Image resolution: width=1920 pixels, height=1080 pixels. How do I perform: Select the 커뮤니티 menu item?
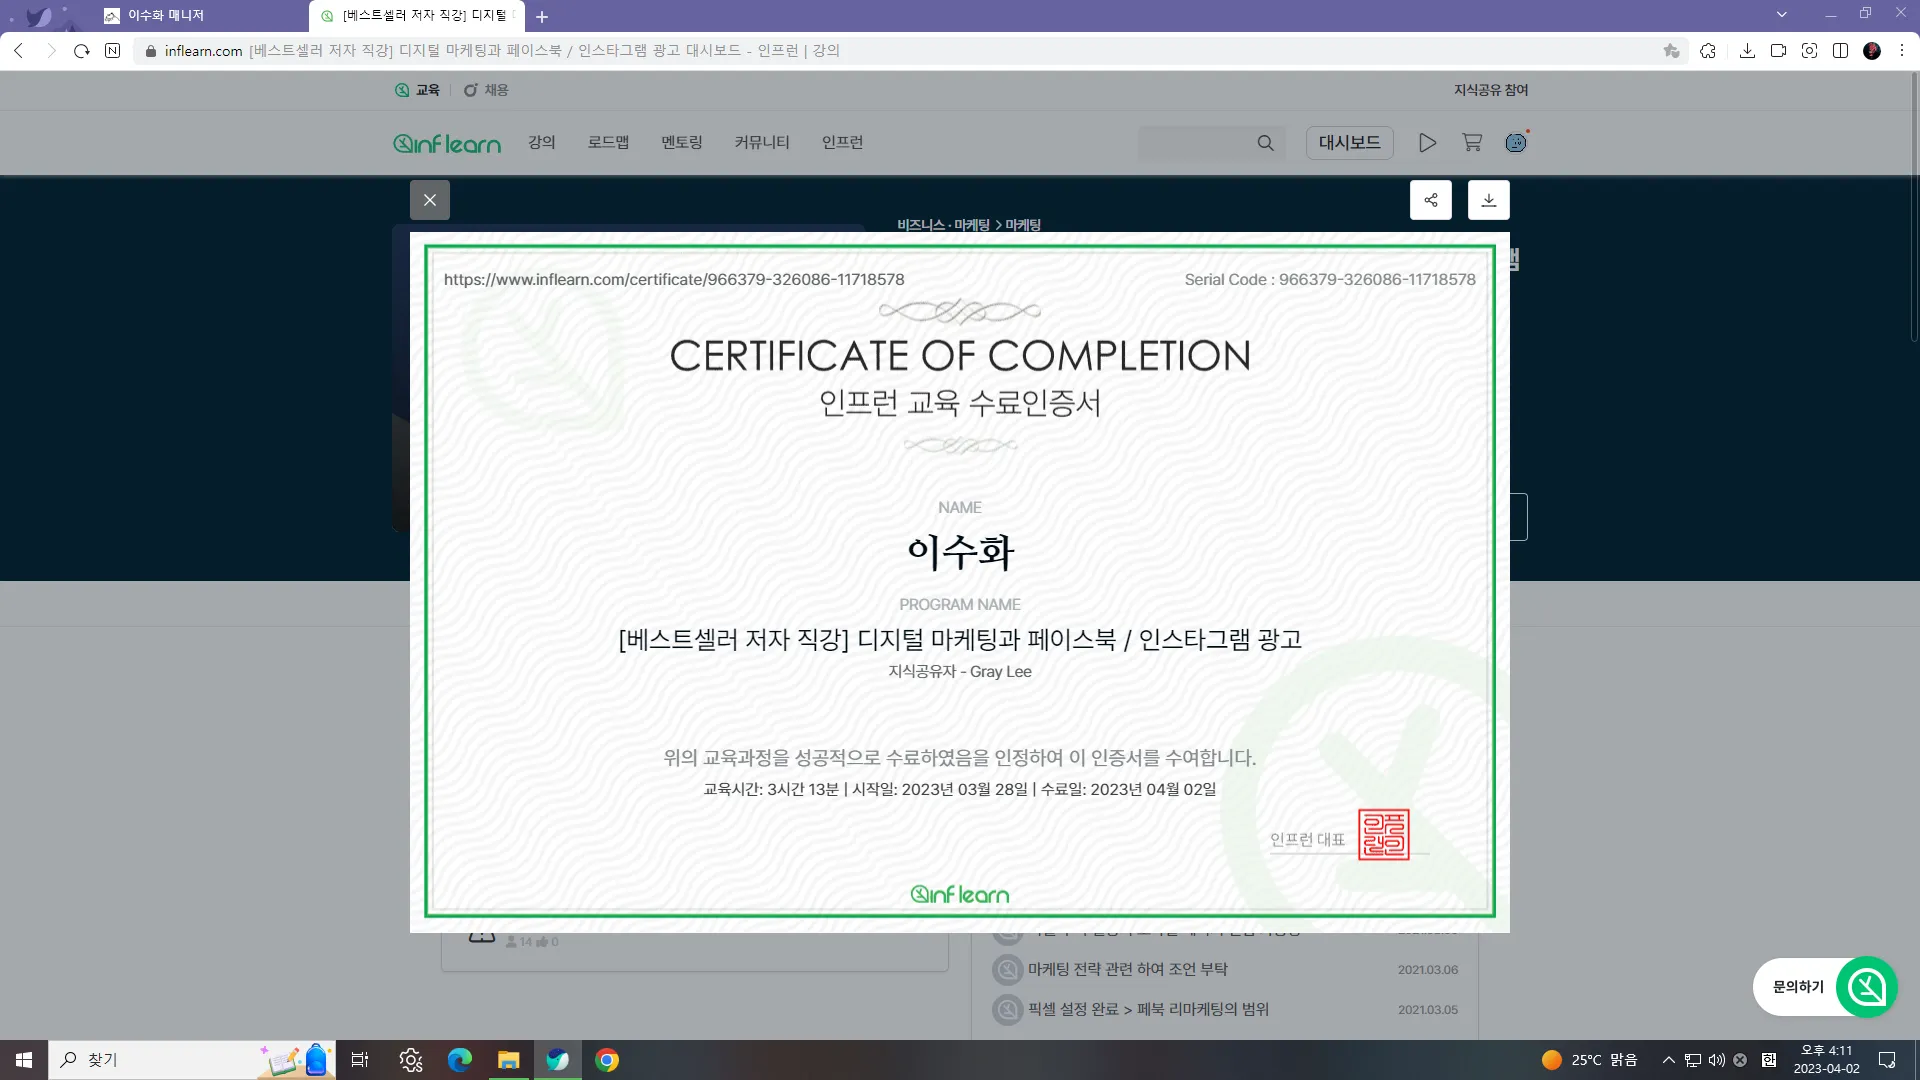click(761, 143)
